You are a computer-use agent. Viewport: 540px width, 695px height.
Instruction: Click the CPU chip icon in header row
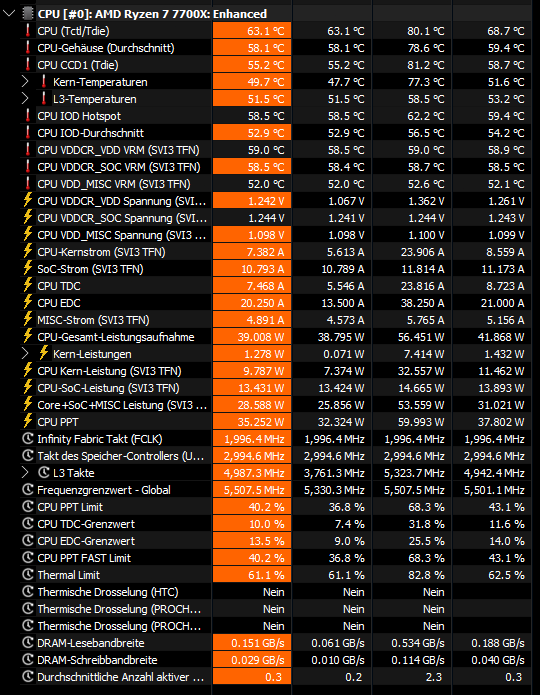pyautogui.click(x=27, y=14)
